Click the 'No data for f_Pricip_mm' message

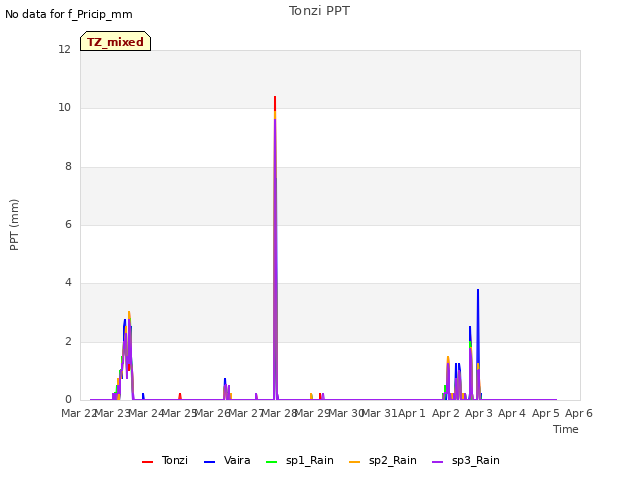tap(69, 15)
